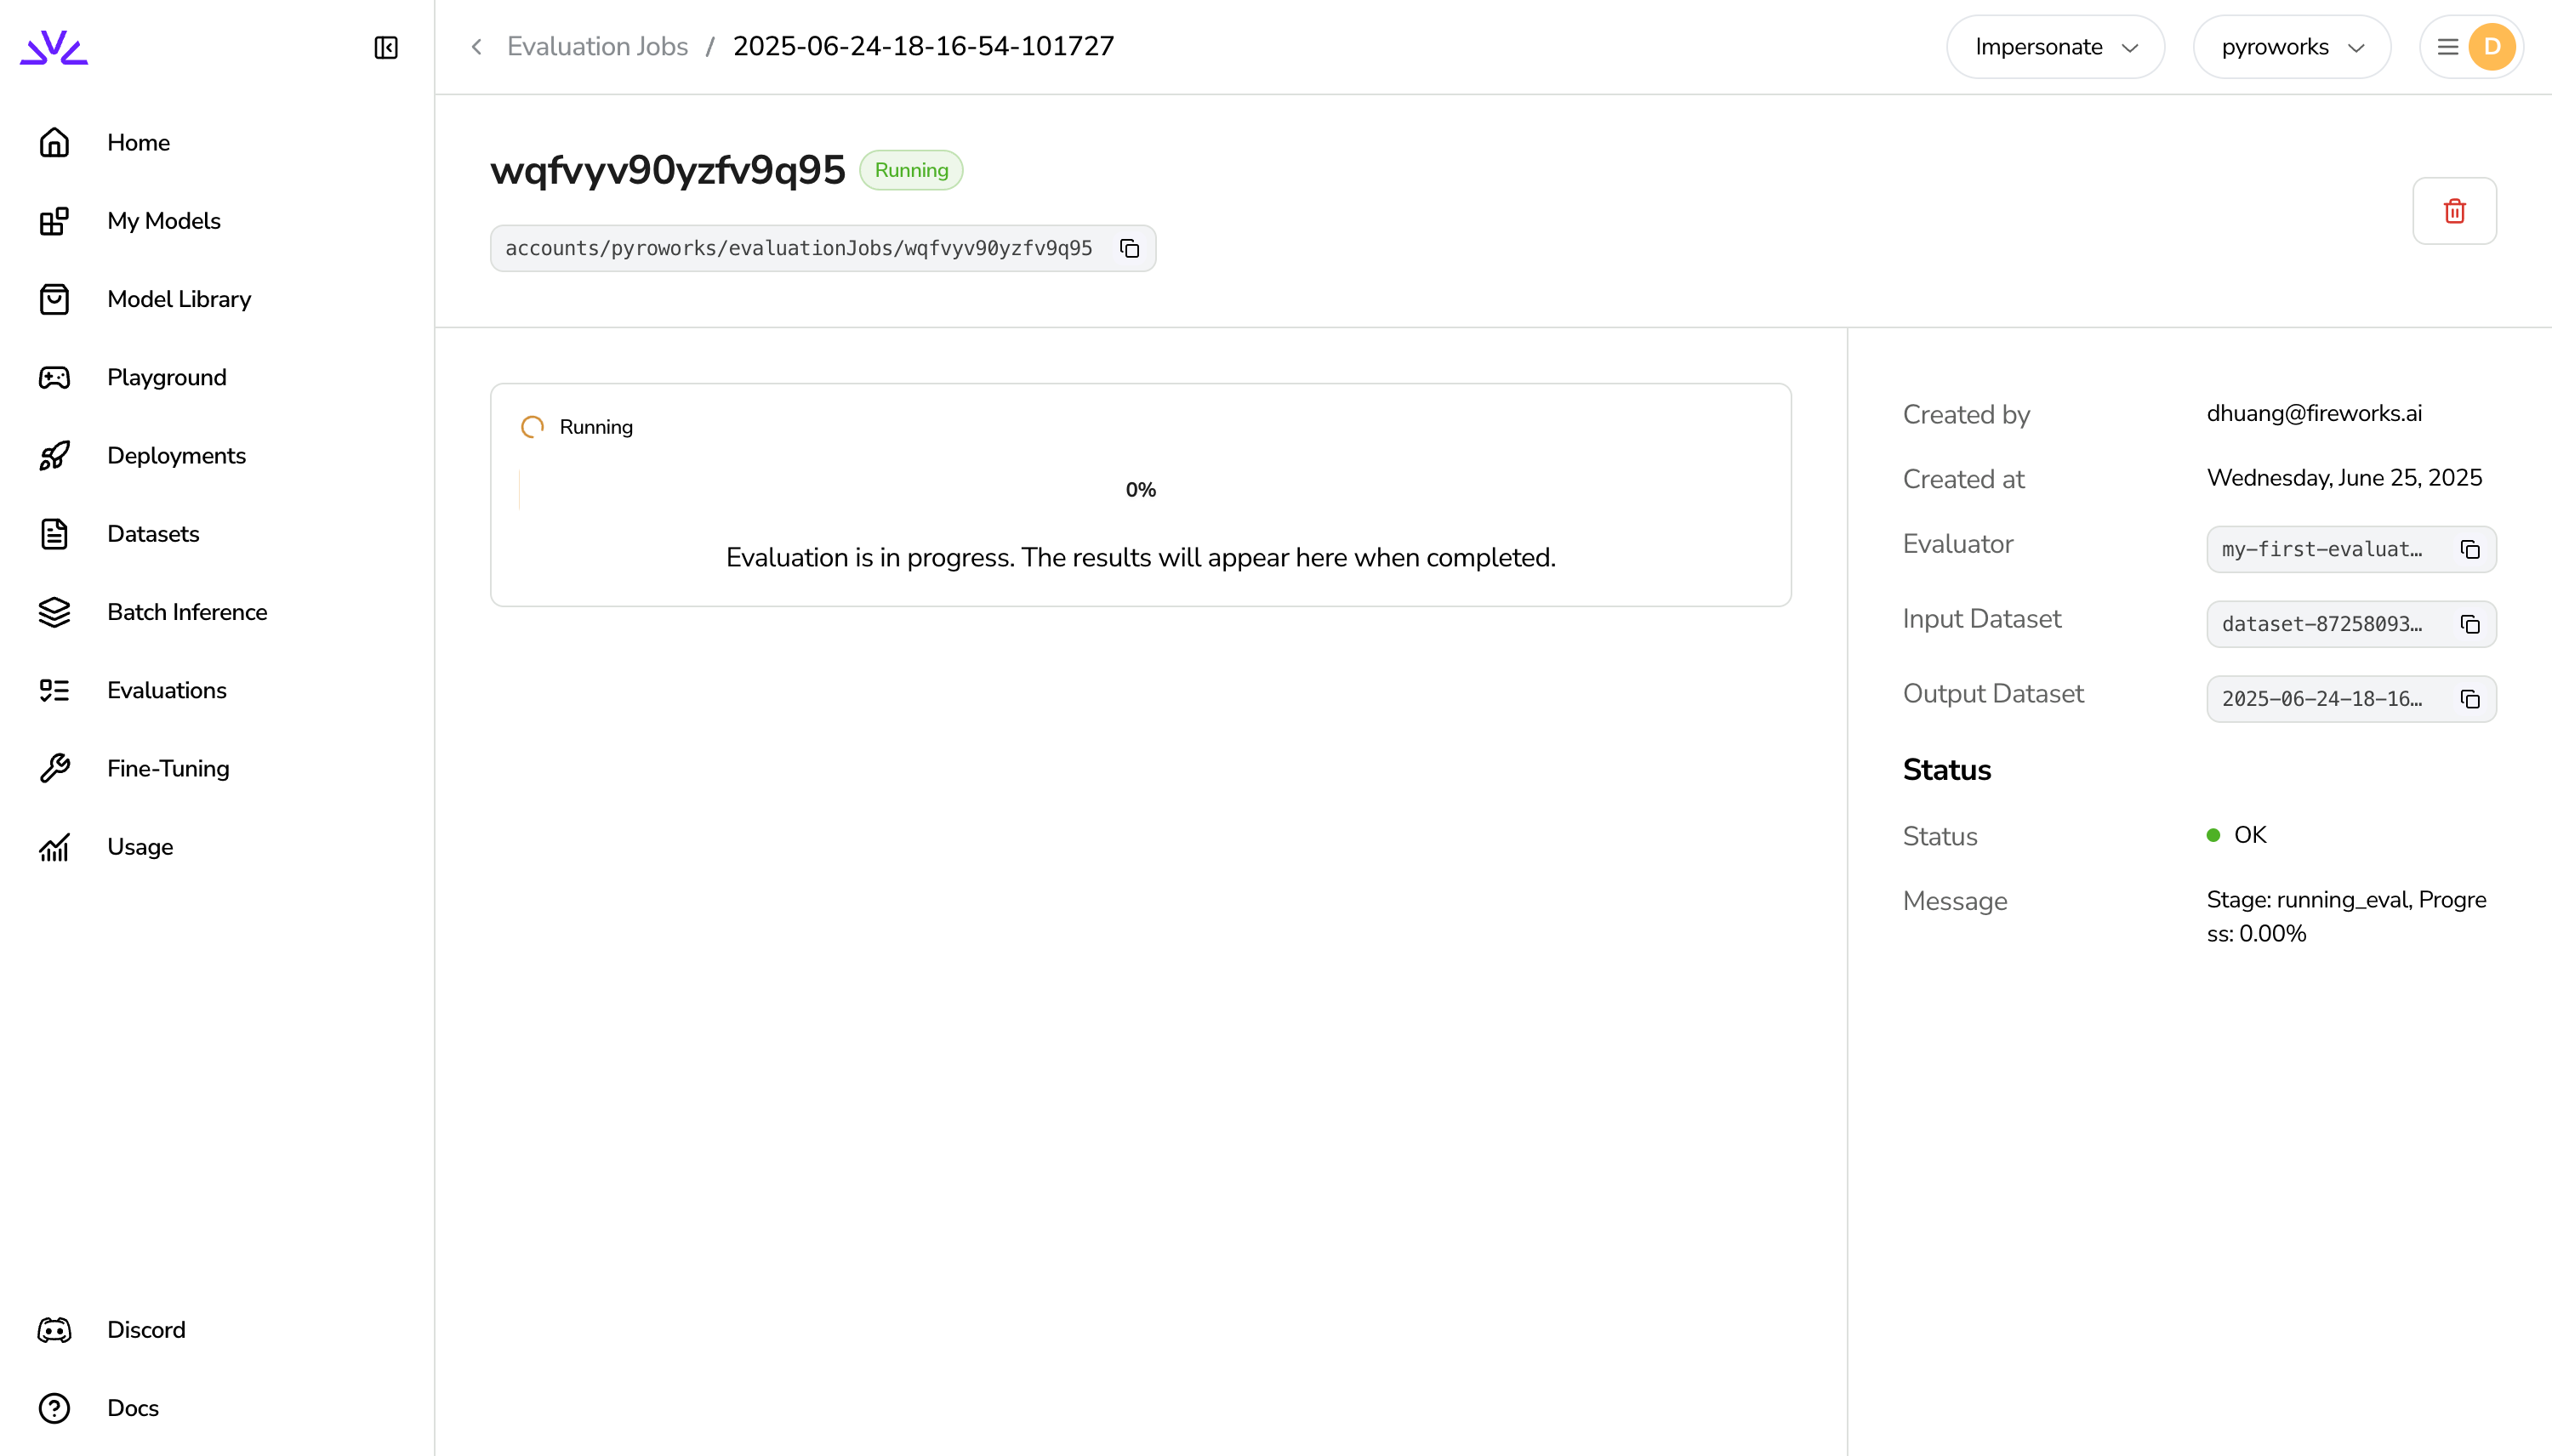2552x1456 pixels.
Task: Copy the Input Dataset name
Action: (x=2470, y=624)
